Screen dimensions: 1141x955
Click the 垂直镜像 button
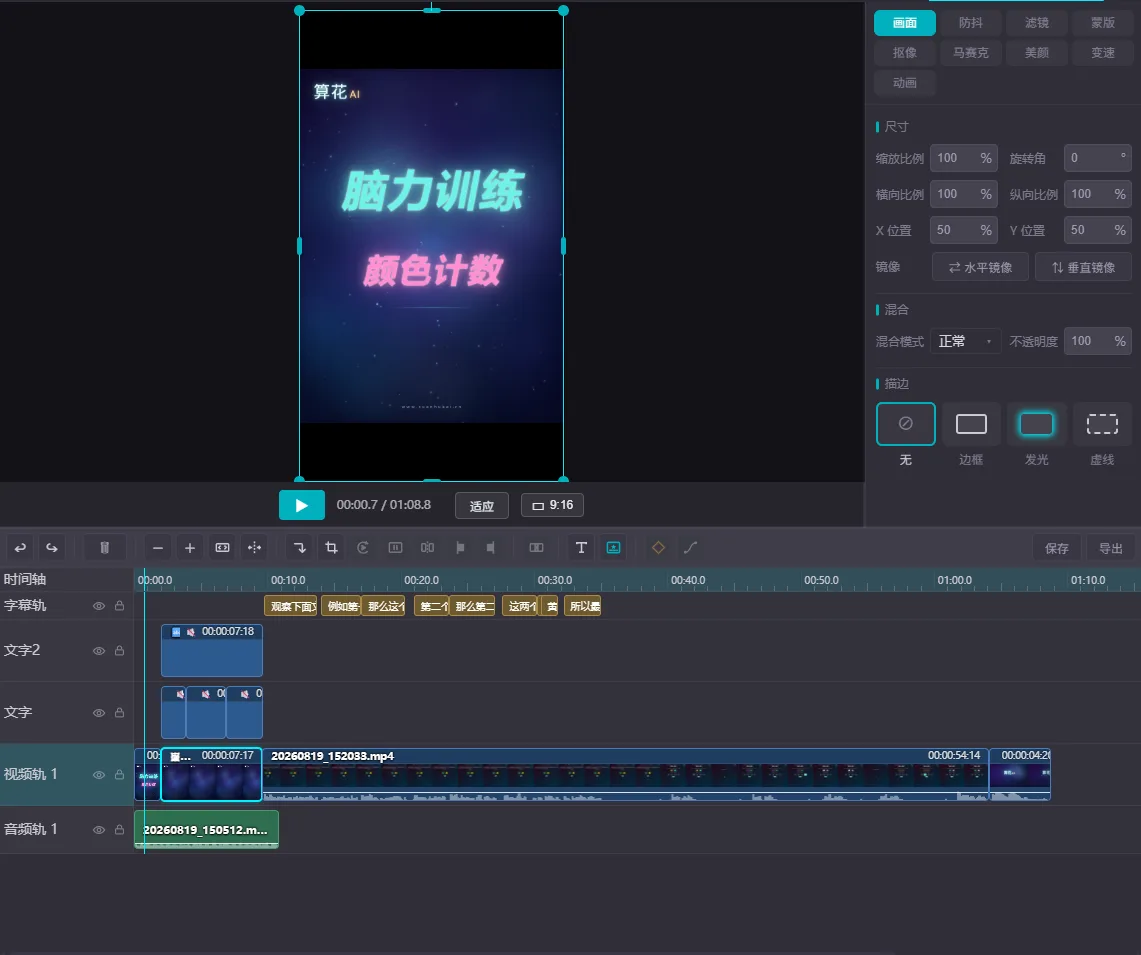(1084, 267)
